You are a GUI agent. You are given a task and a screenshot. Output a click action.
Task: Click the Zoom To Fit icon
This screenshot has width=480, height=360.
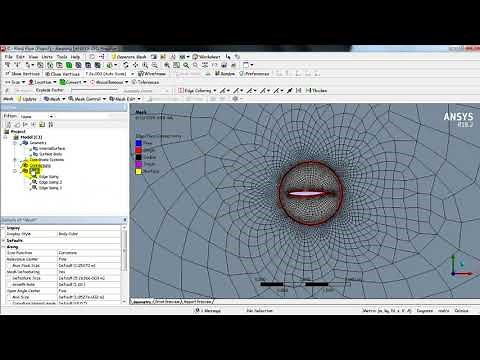pyautogui.click(x=167, y=65)
